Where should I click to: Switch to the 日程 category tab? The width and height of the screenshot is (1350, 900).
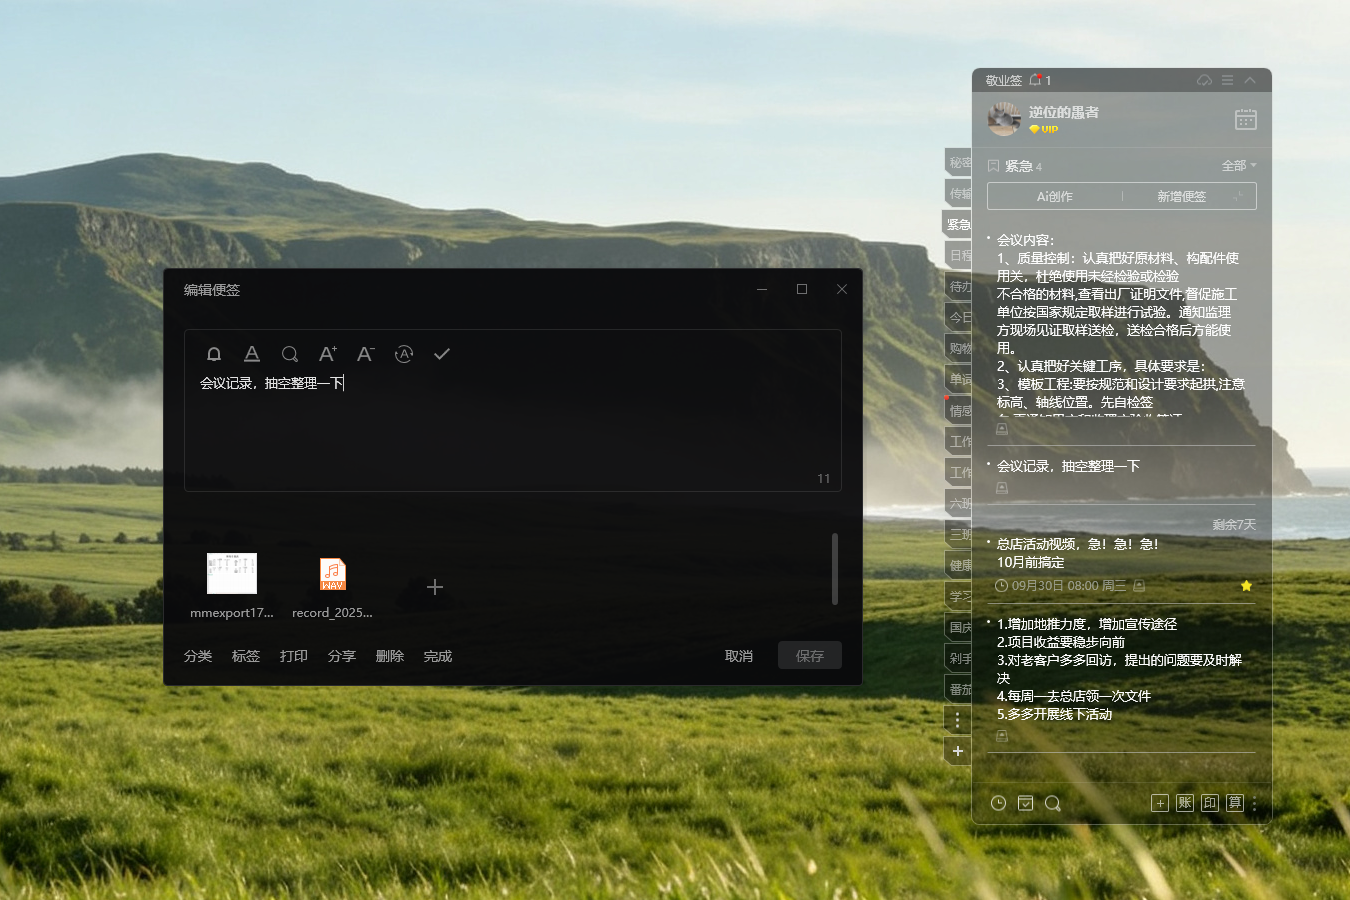pos(958,256)
